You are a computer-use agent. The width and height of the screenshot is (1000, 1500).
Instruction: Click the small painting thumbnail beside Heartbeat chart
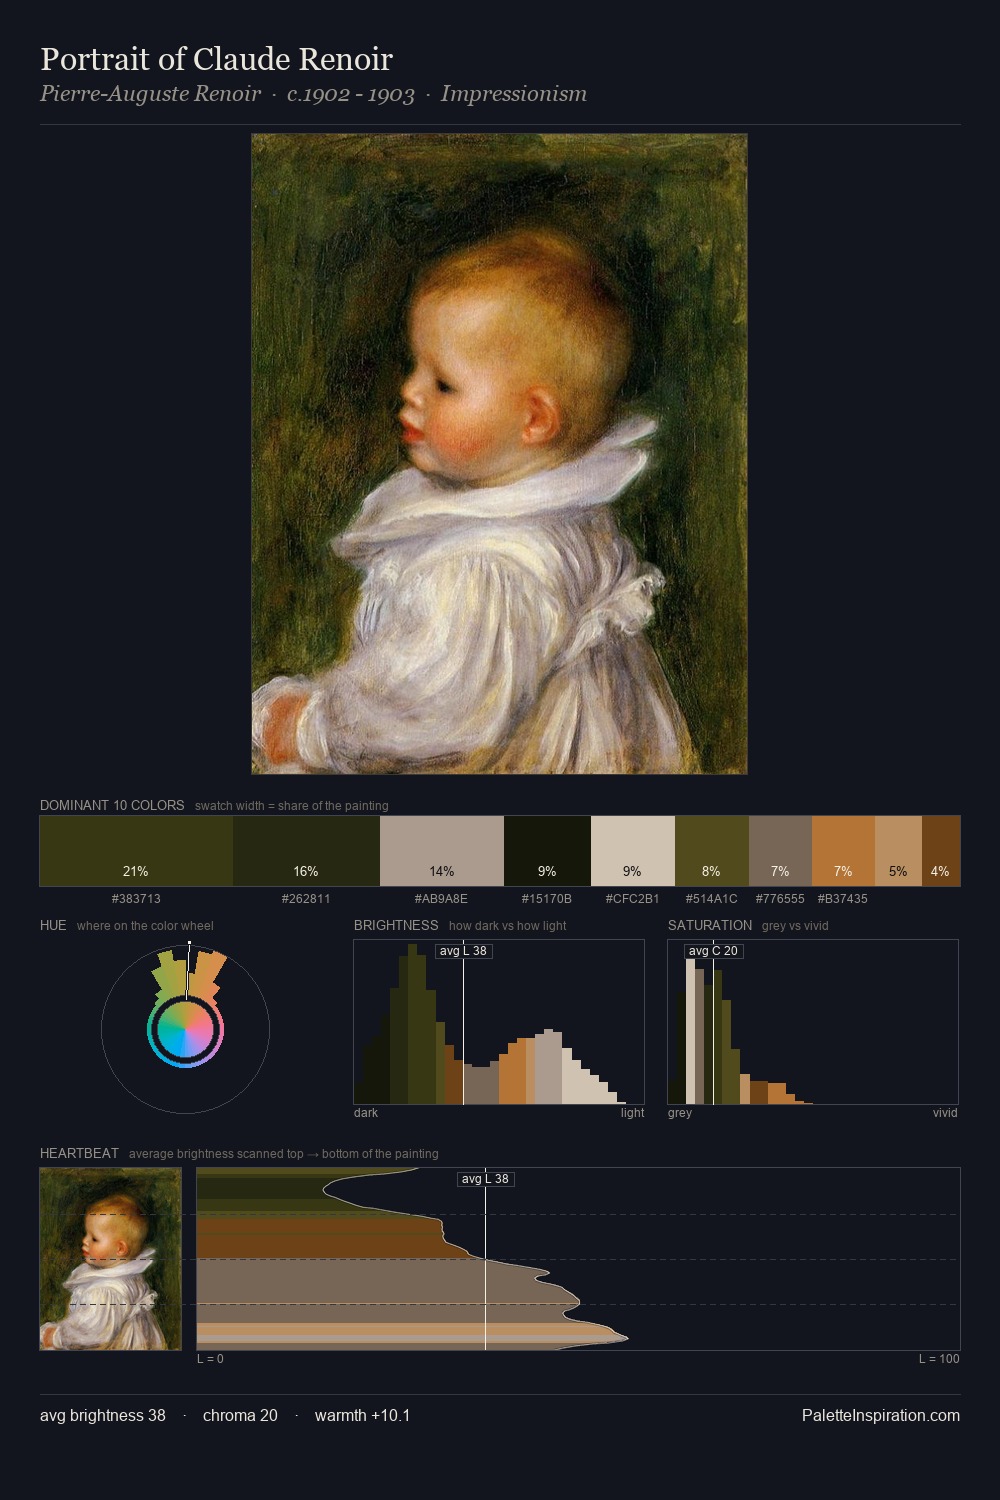111,1259
